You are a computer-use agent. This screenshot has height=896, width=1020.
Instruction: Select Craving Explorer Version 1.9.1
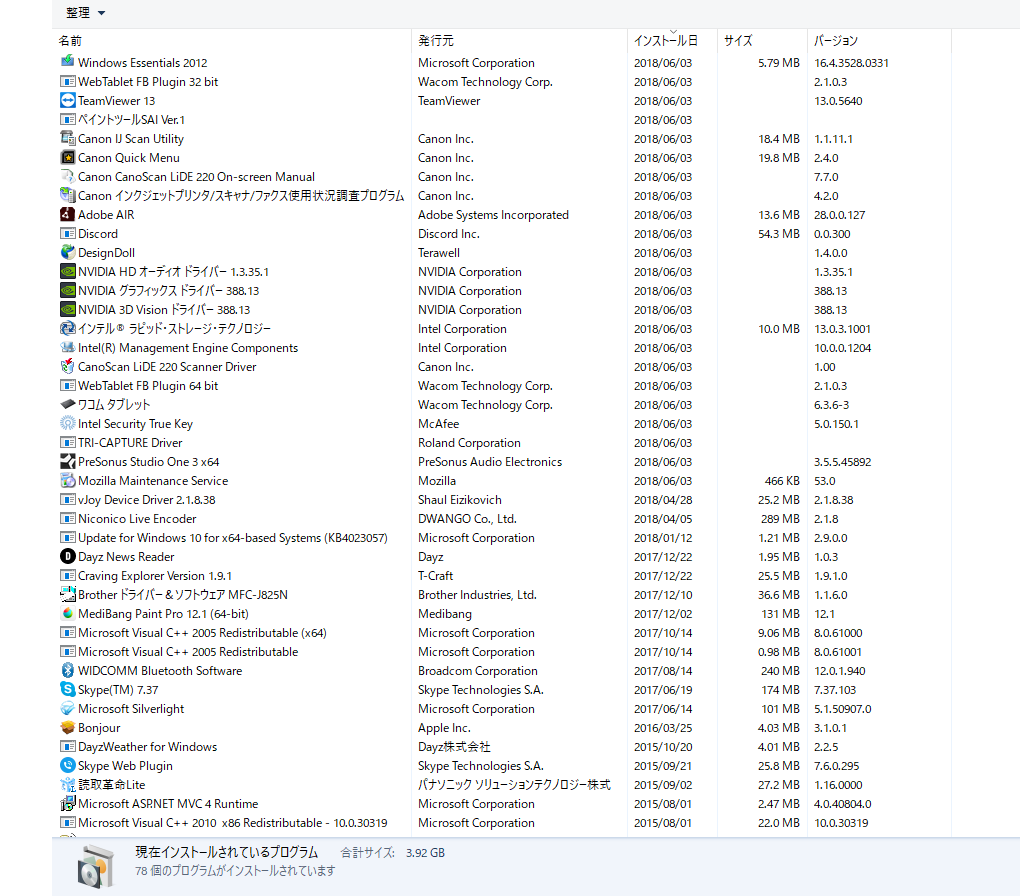tap(155, 575)
